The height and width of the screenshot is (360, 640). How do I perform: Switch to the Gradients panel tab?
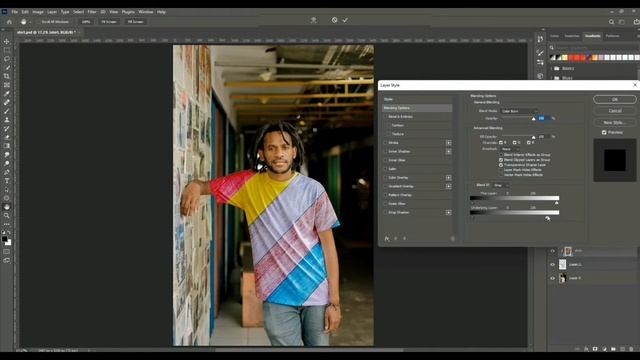(x=592, y=36)
